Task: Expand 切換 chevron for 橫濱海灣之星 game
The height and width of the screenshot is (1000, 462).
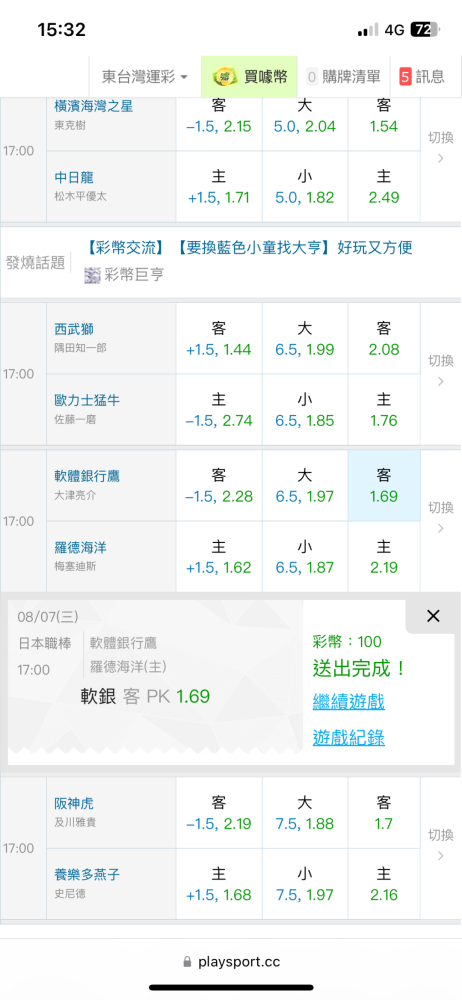Action: [440, 149]
